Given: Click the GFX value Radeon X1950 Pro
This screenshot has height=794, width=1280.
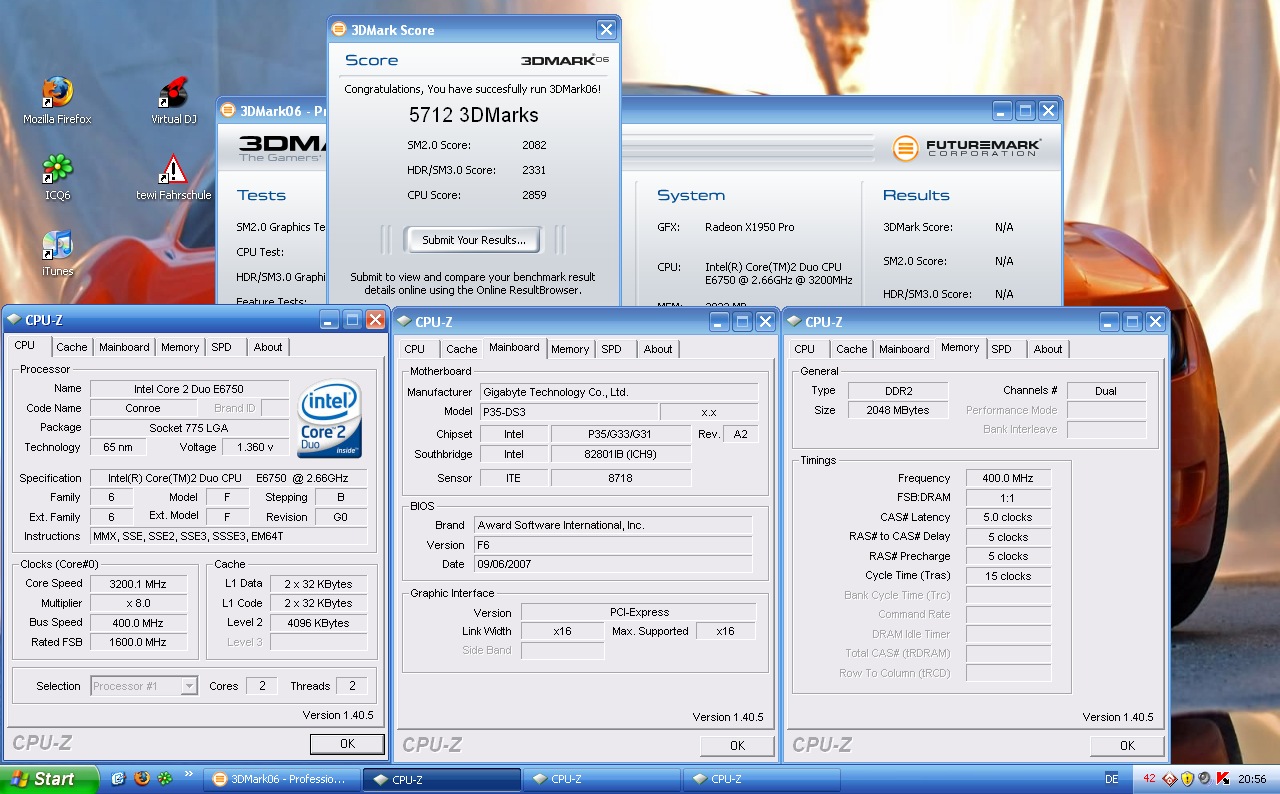Looking at the screenshot, I should tap(750, 227).
